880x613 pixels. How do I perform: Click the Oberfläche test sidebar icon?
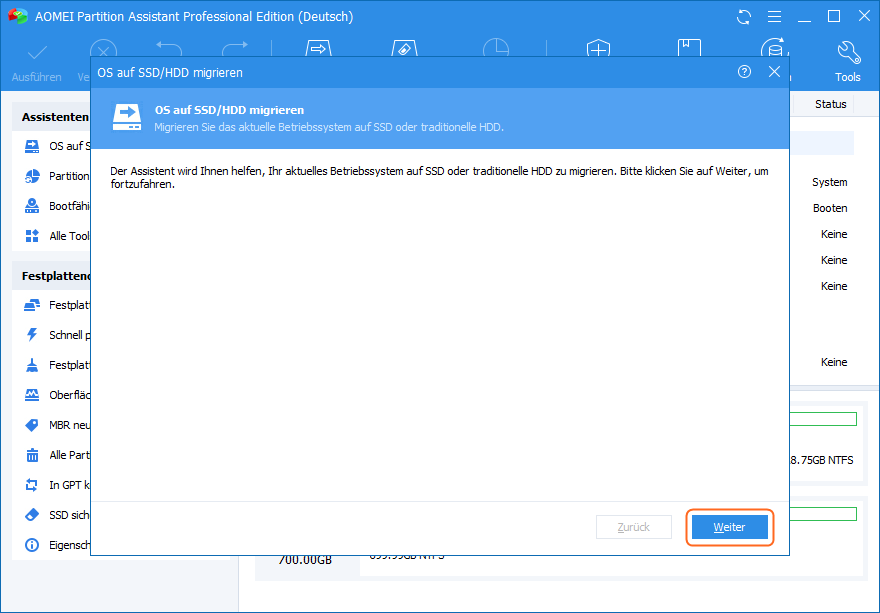point(32,395)
